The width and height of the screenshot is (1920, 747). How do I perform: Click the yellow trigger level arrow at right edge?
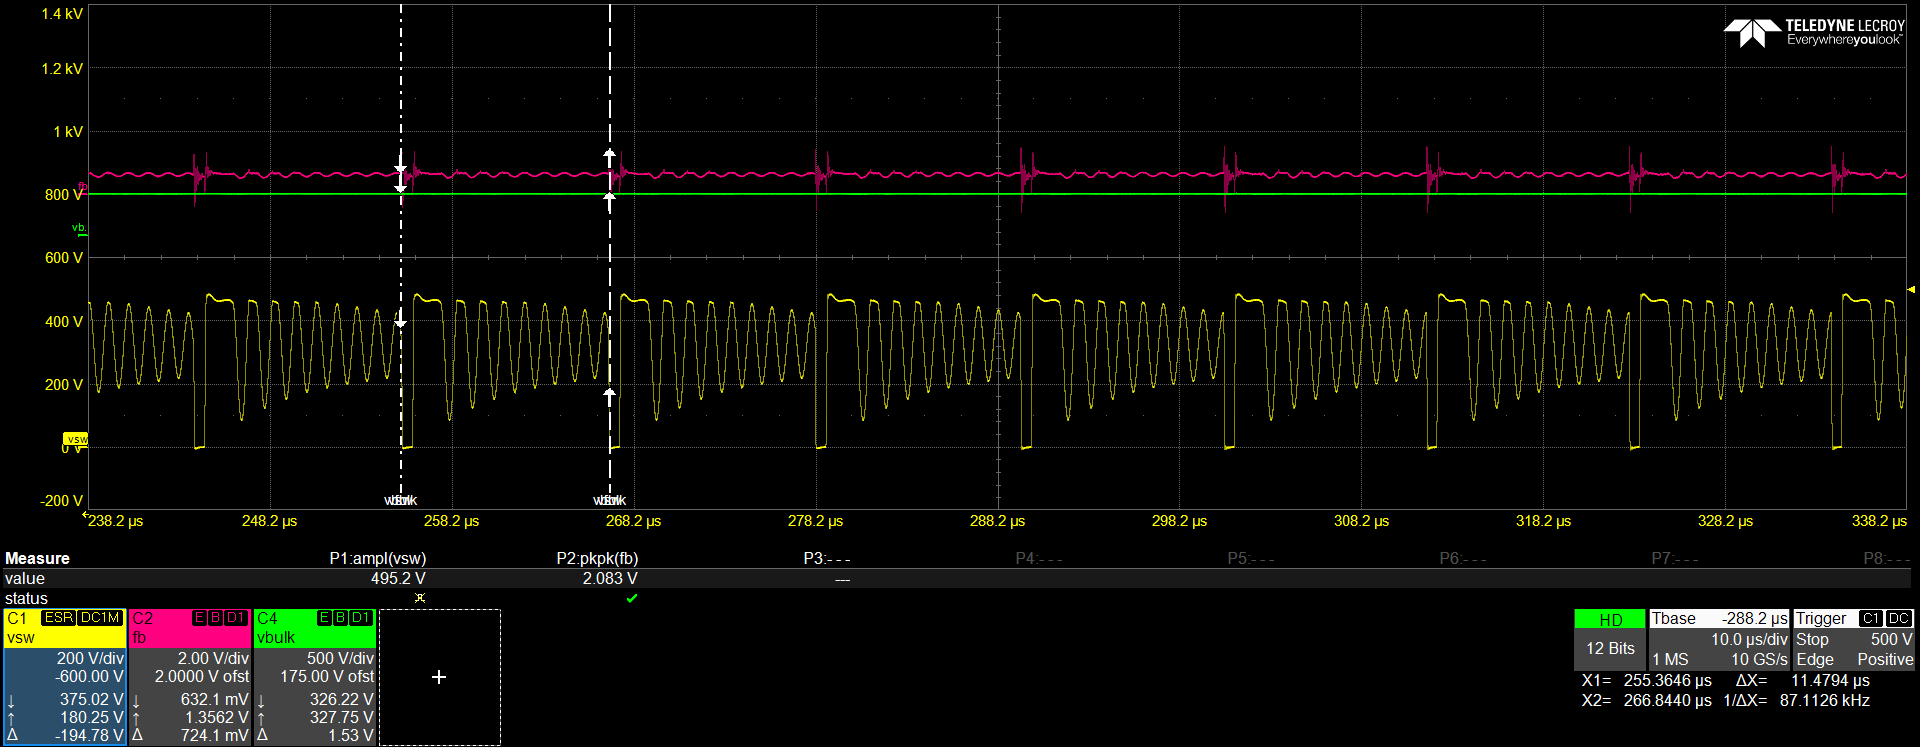pos(1911,289)
